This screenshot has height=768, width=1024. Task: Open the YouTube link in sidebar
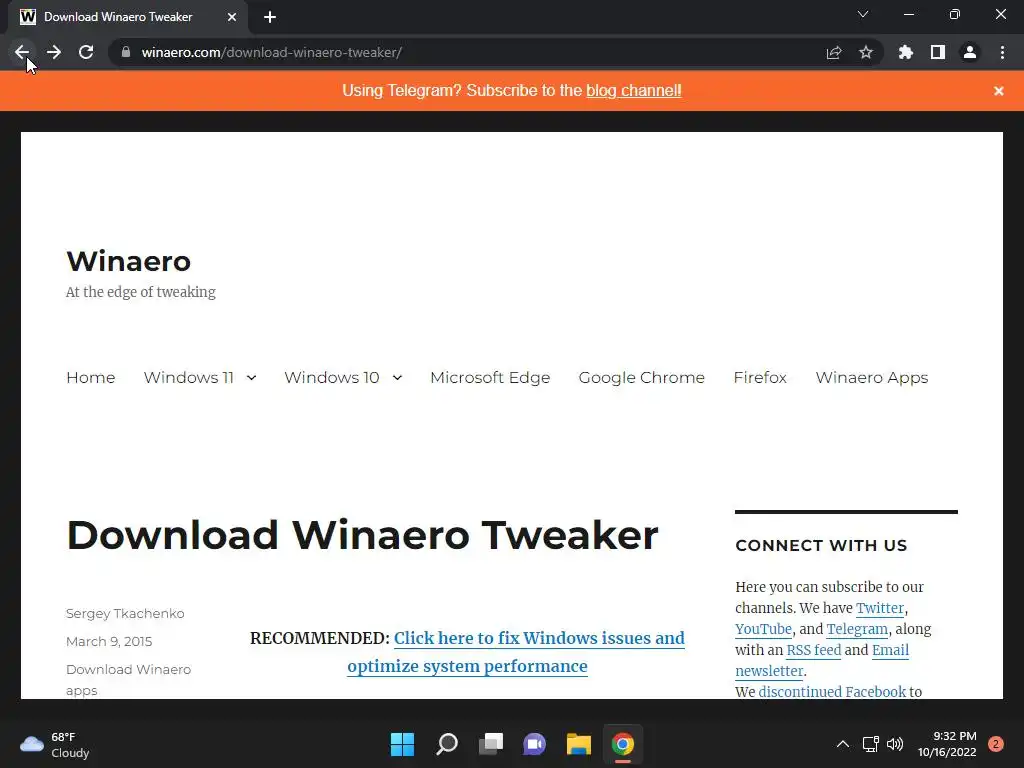(763, 629)
